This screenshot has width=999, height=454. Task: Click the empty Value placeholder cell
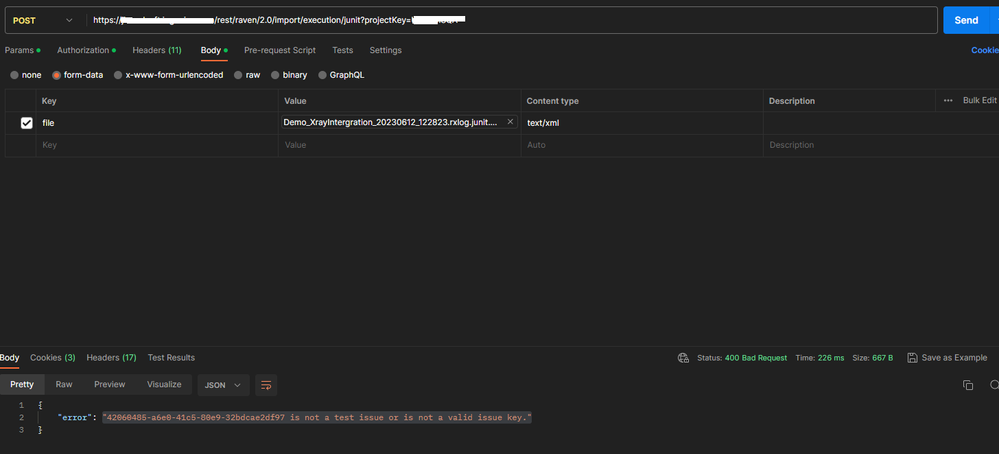(399, 145)
